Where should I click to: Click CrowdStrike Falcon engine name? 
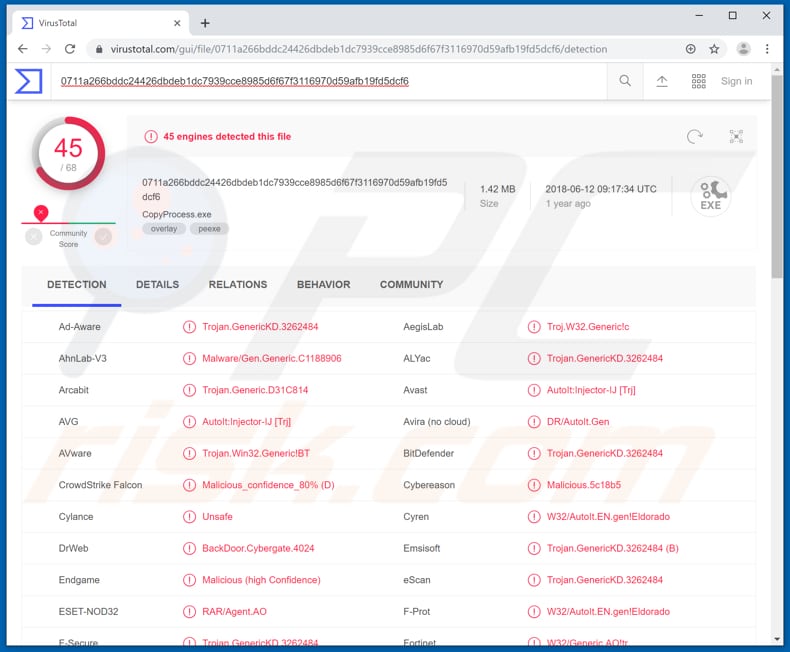(x=100, y=485)
